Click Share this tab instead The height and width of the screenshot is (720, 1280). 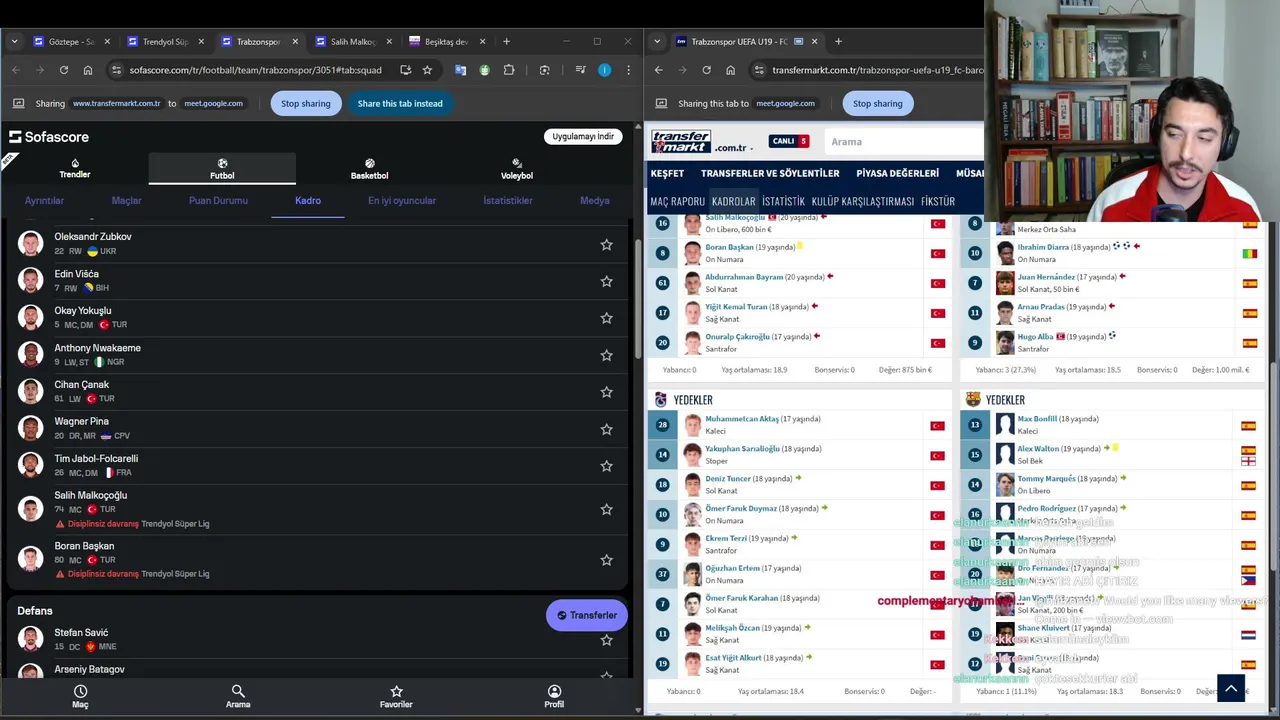click(400, 103)
